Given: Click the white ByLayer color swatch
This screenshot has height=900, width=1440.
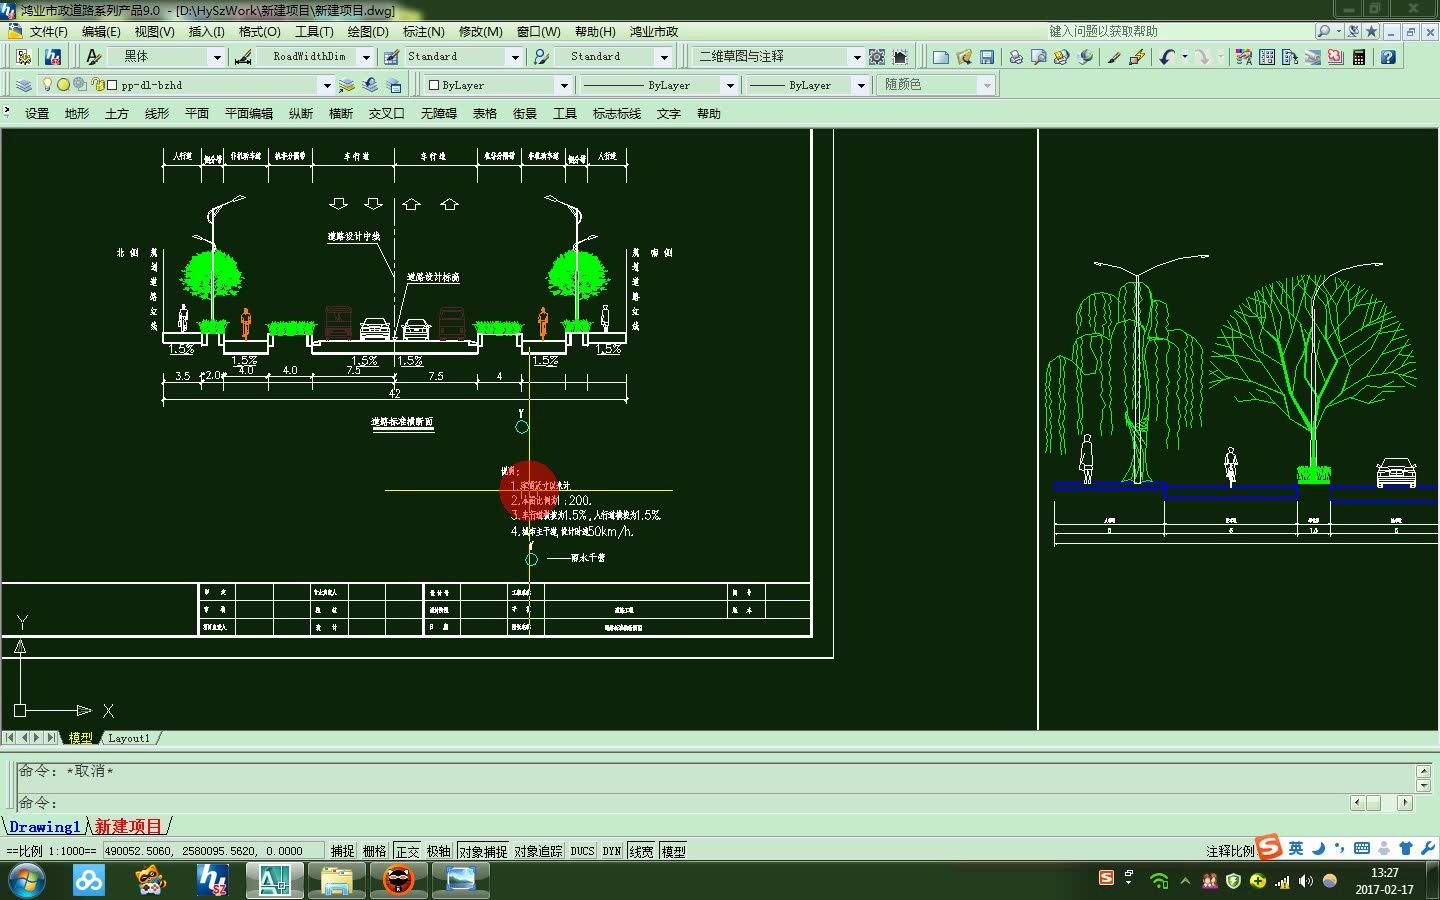Looking at the screenshot, I should (434, 85).
